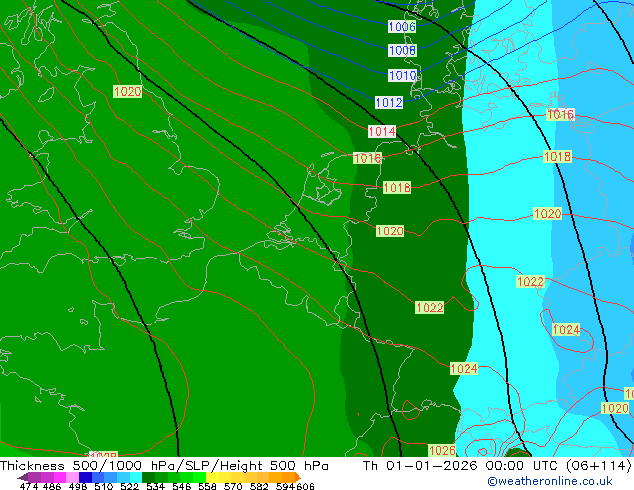Viewport: 634px width, 490px height.
Task: Click the orange arrow end of the colorbar
Action: [298, 477]
